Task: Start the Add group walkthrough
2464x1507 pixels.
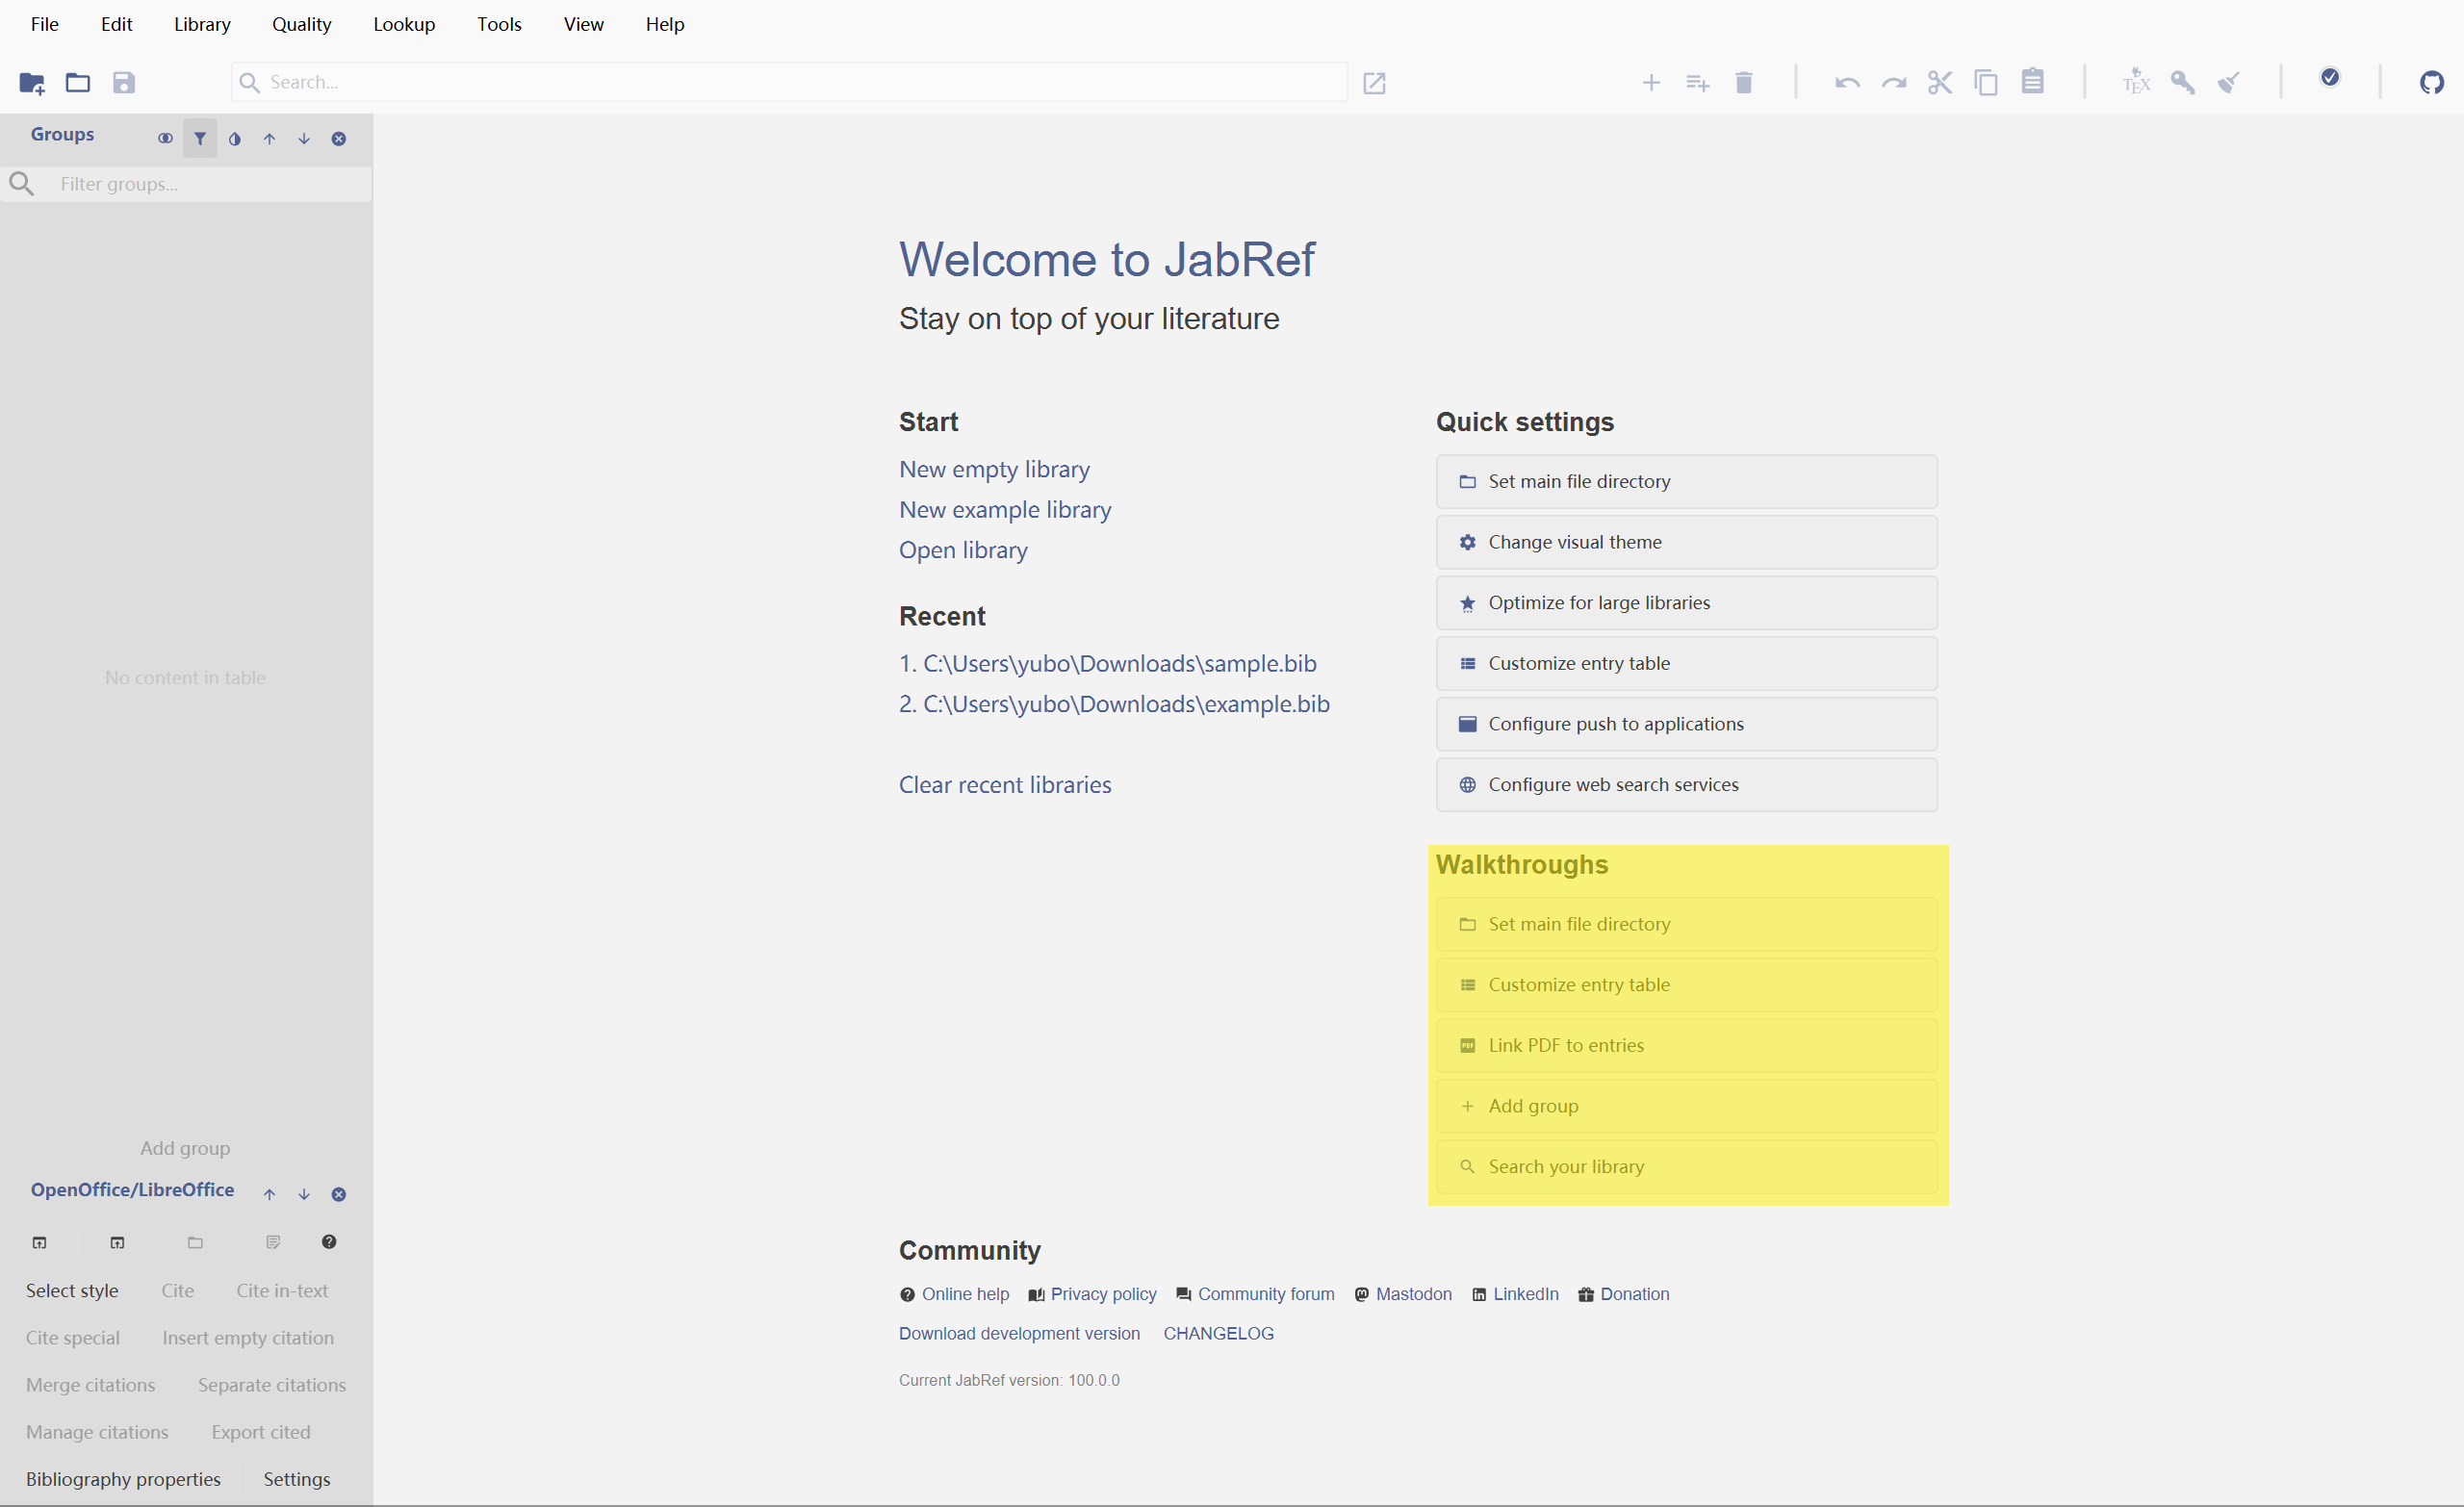Action: (1687, 1106)
